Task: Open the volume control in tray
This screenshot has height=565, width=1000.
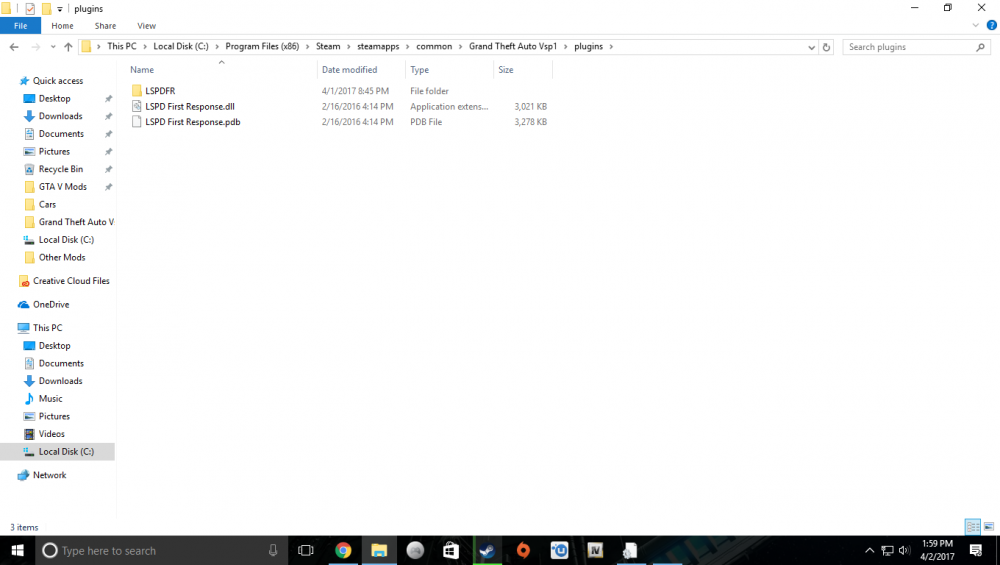Action: click(904, 550)
